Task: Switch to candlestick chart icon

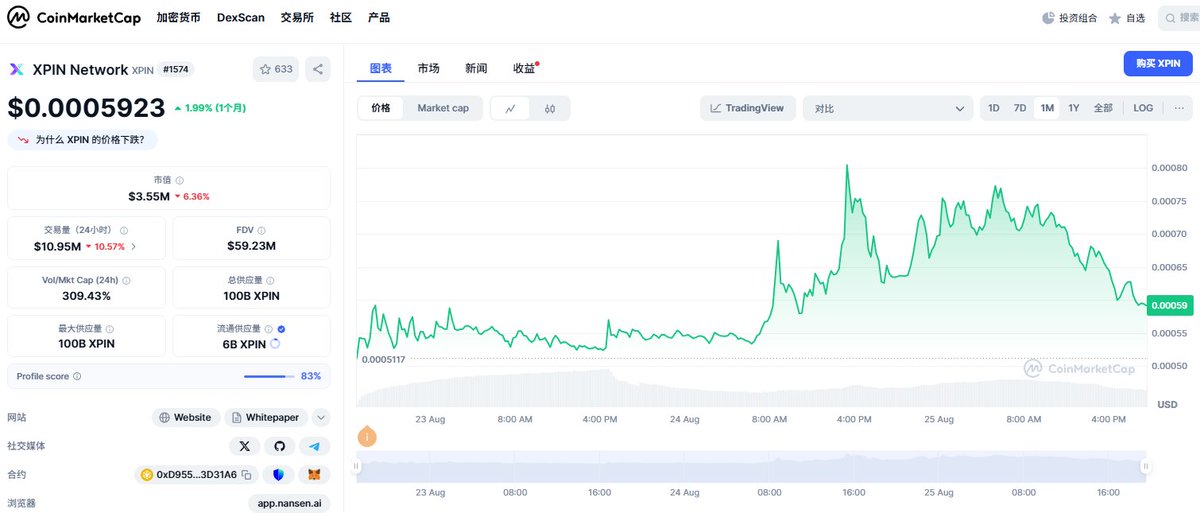Action: (x=550, y=108)
